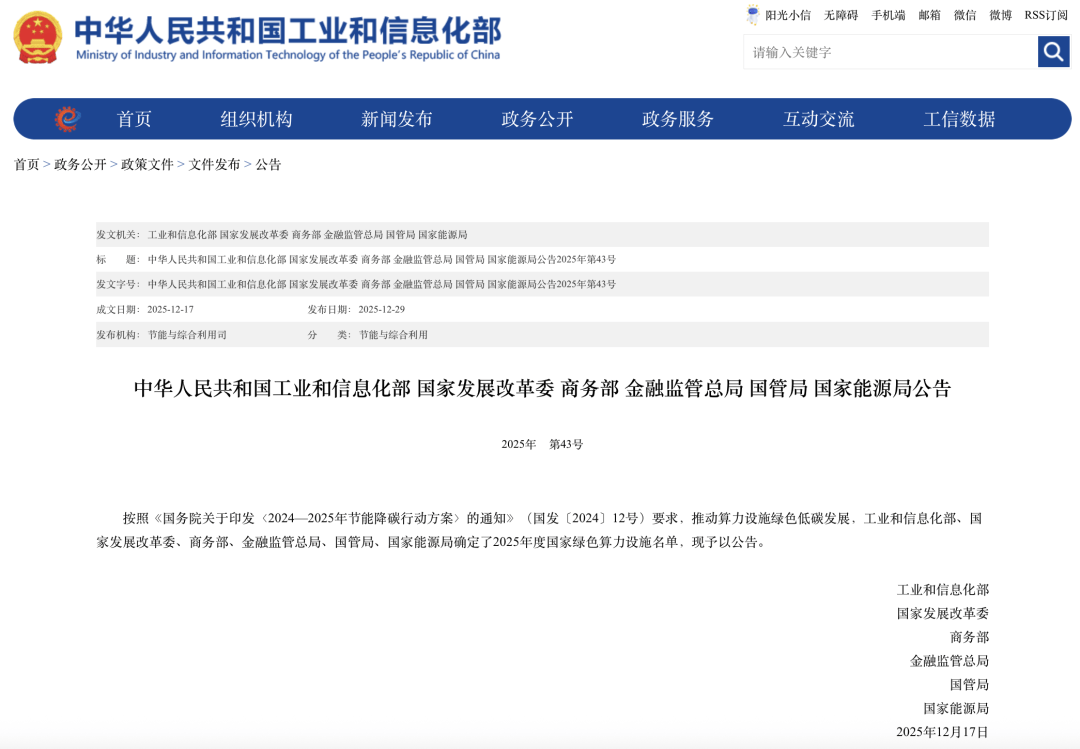
Task: Click the 邮箱 link in top bar
Action: coord(930,15)
